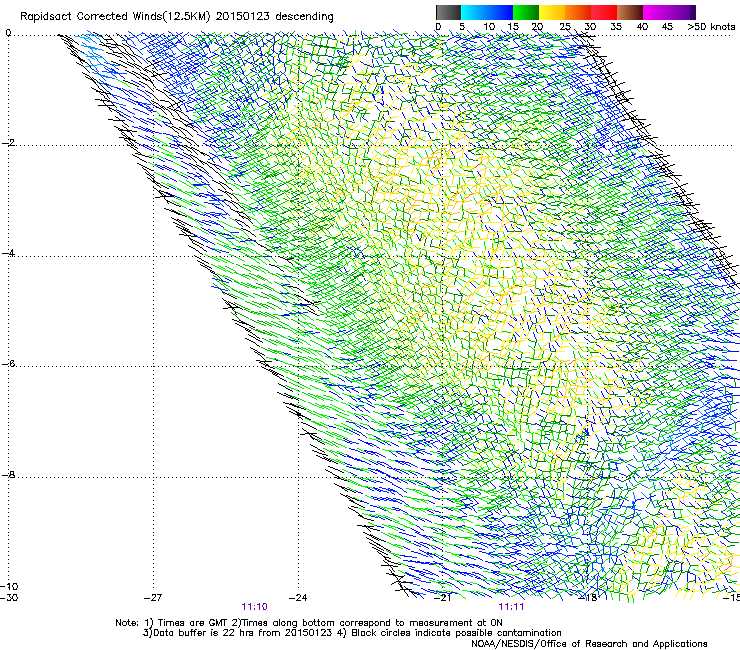The image size is (740, 650).
Task: Click the green 15–20 knots legend swatch
Action: click(x=526, y=12)
